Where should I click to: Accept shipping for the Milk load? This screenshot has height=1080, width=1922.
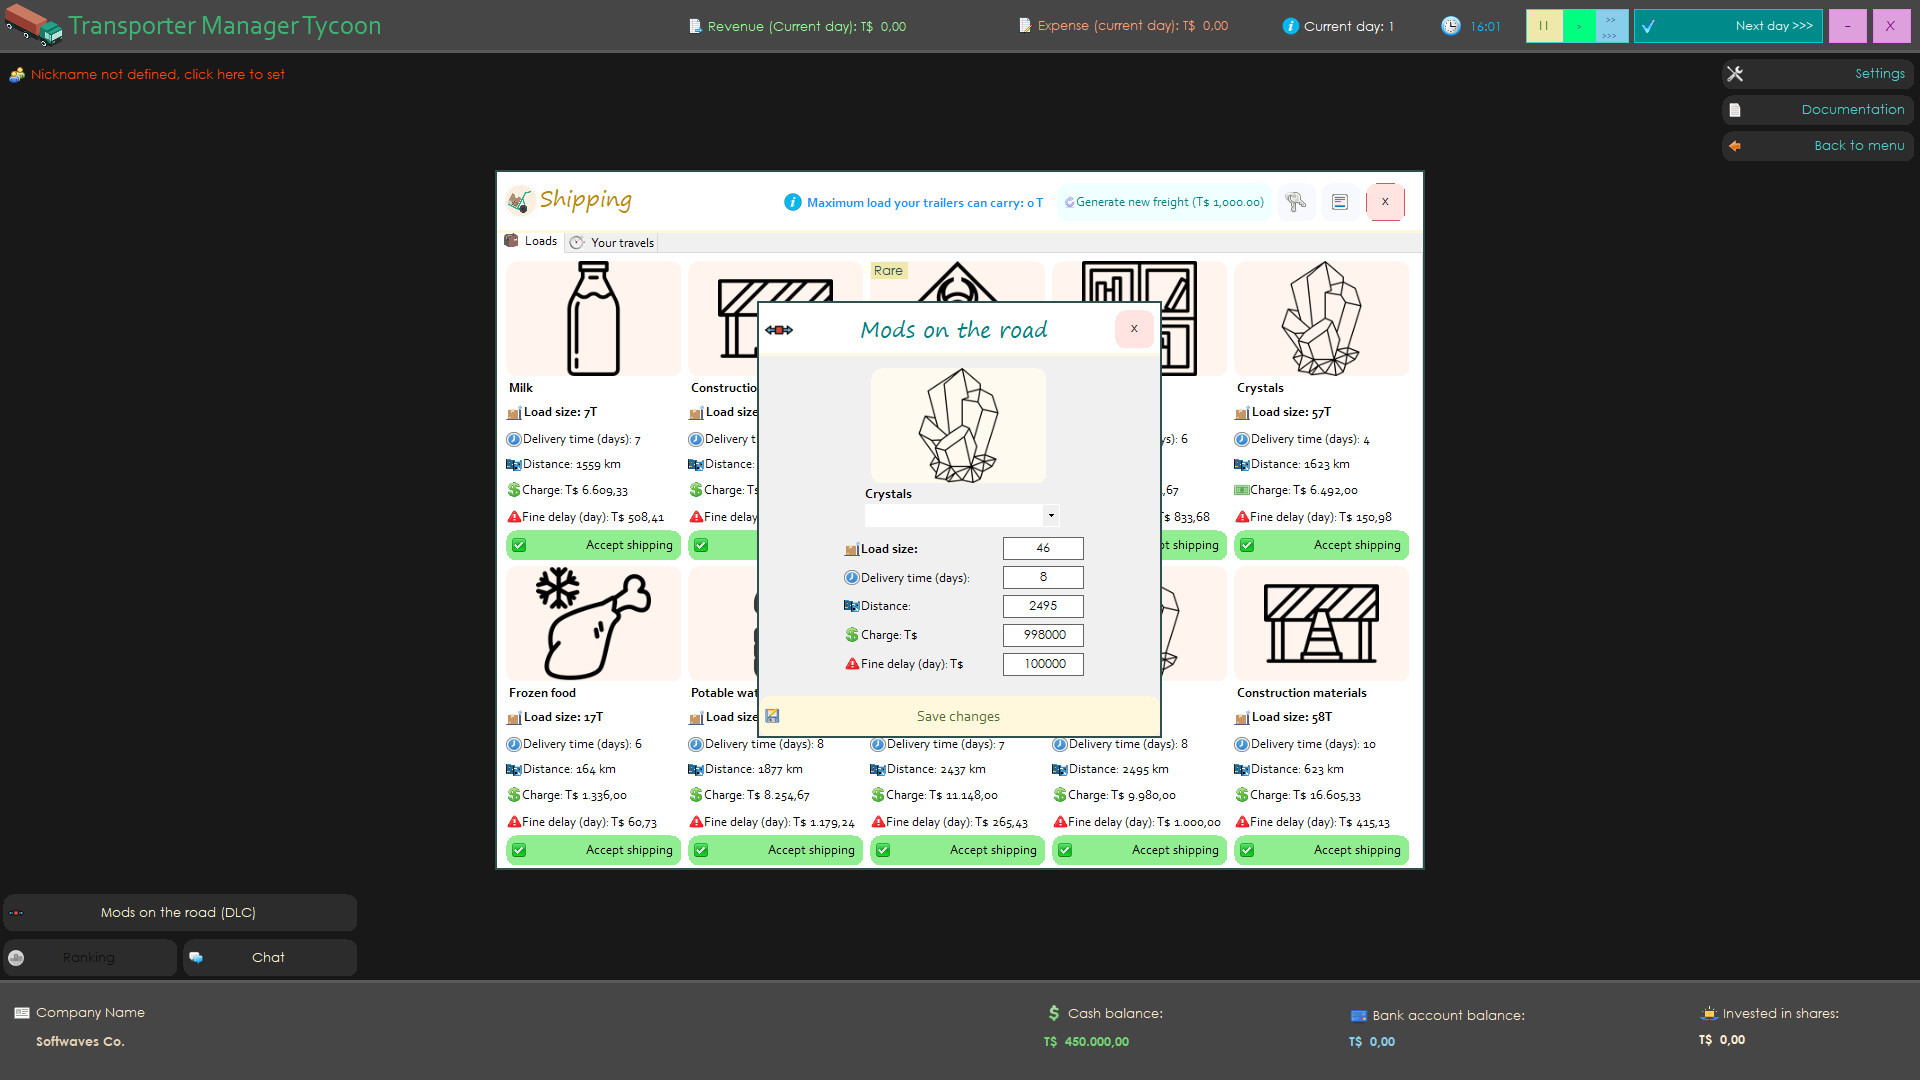pyautogui.click(x=592, y=545)
